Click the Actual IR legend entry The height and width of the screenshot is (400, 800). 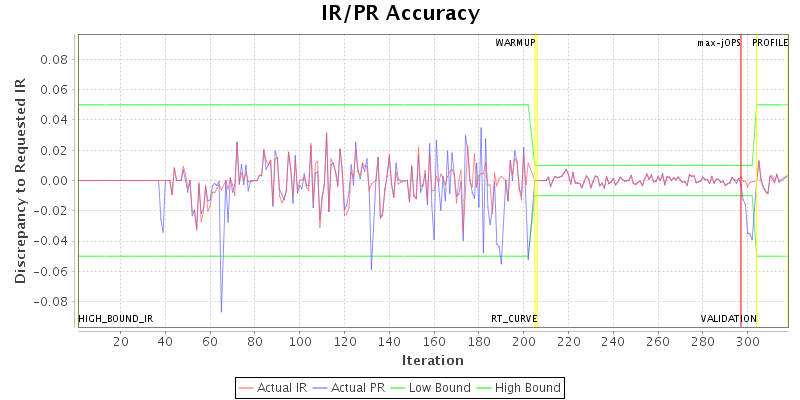(x=281, y=387)
